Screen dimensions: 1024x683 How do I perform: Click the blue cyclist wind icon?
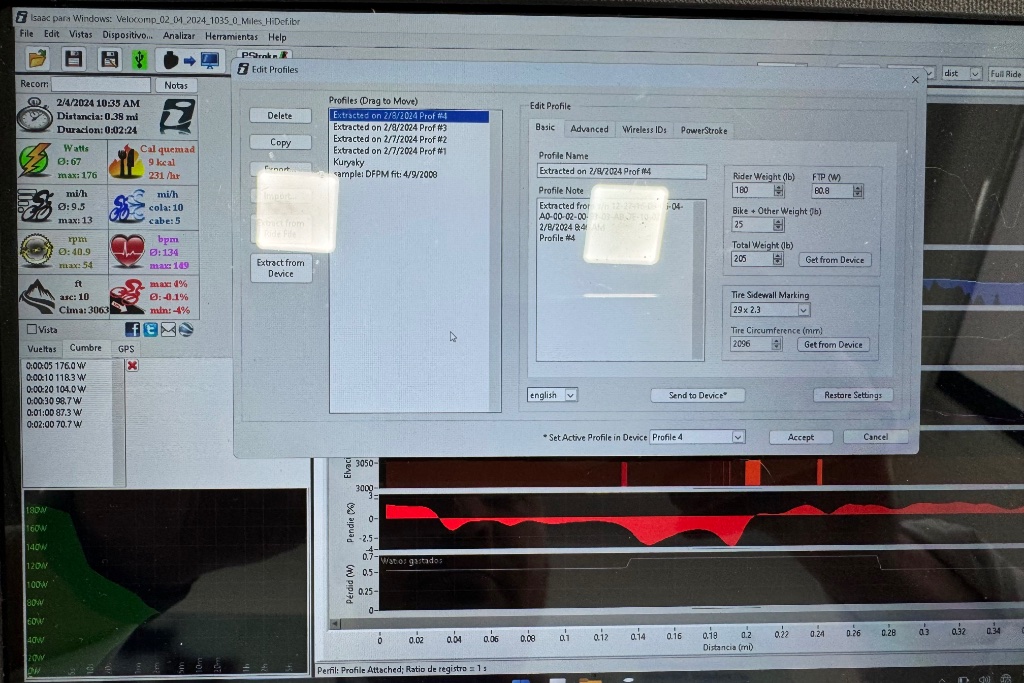pyautogui.click(x=127, y=207)
